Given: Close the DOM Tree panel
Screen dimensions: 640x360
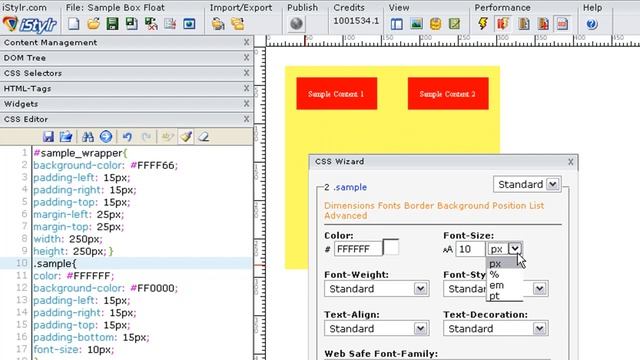Looking at the screenshot, I should click(246, 58).
